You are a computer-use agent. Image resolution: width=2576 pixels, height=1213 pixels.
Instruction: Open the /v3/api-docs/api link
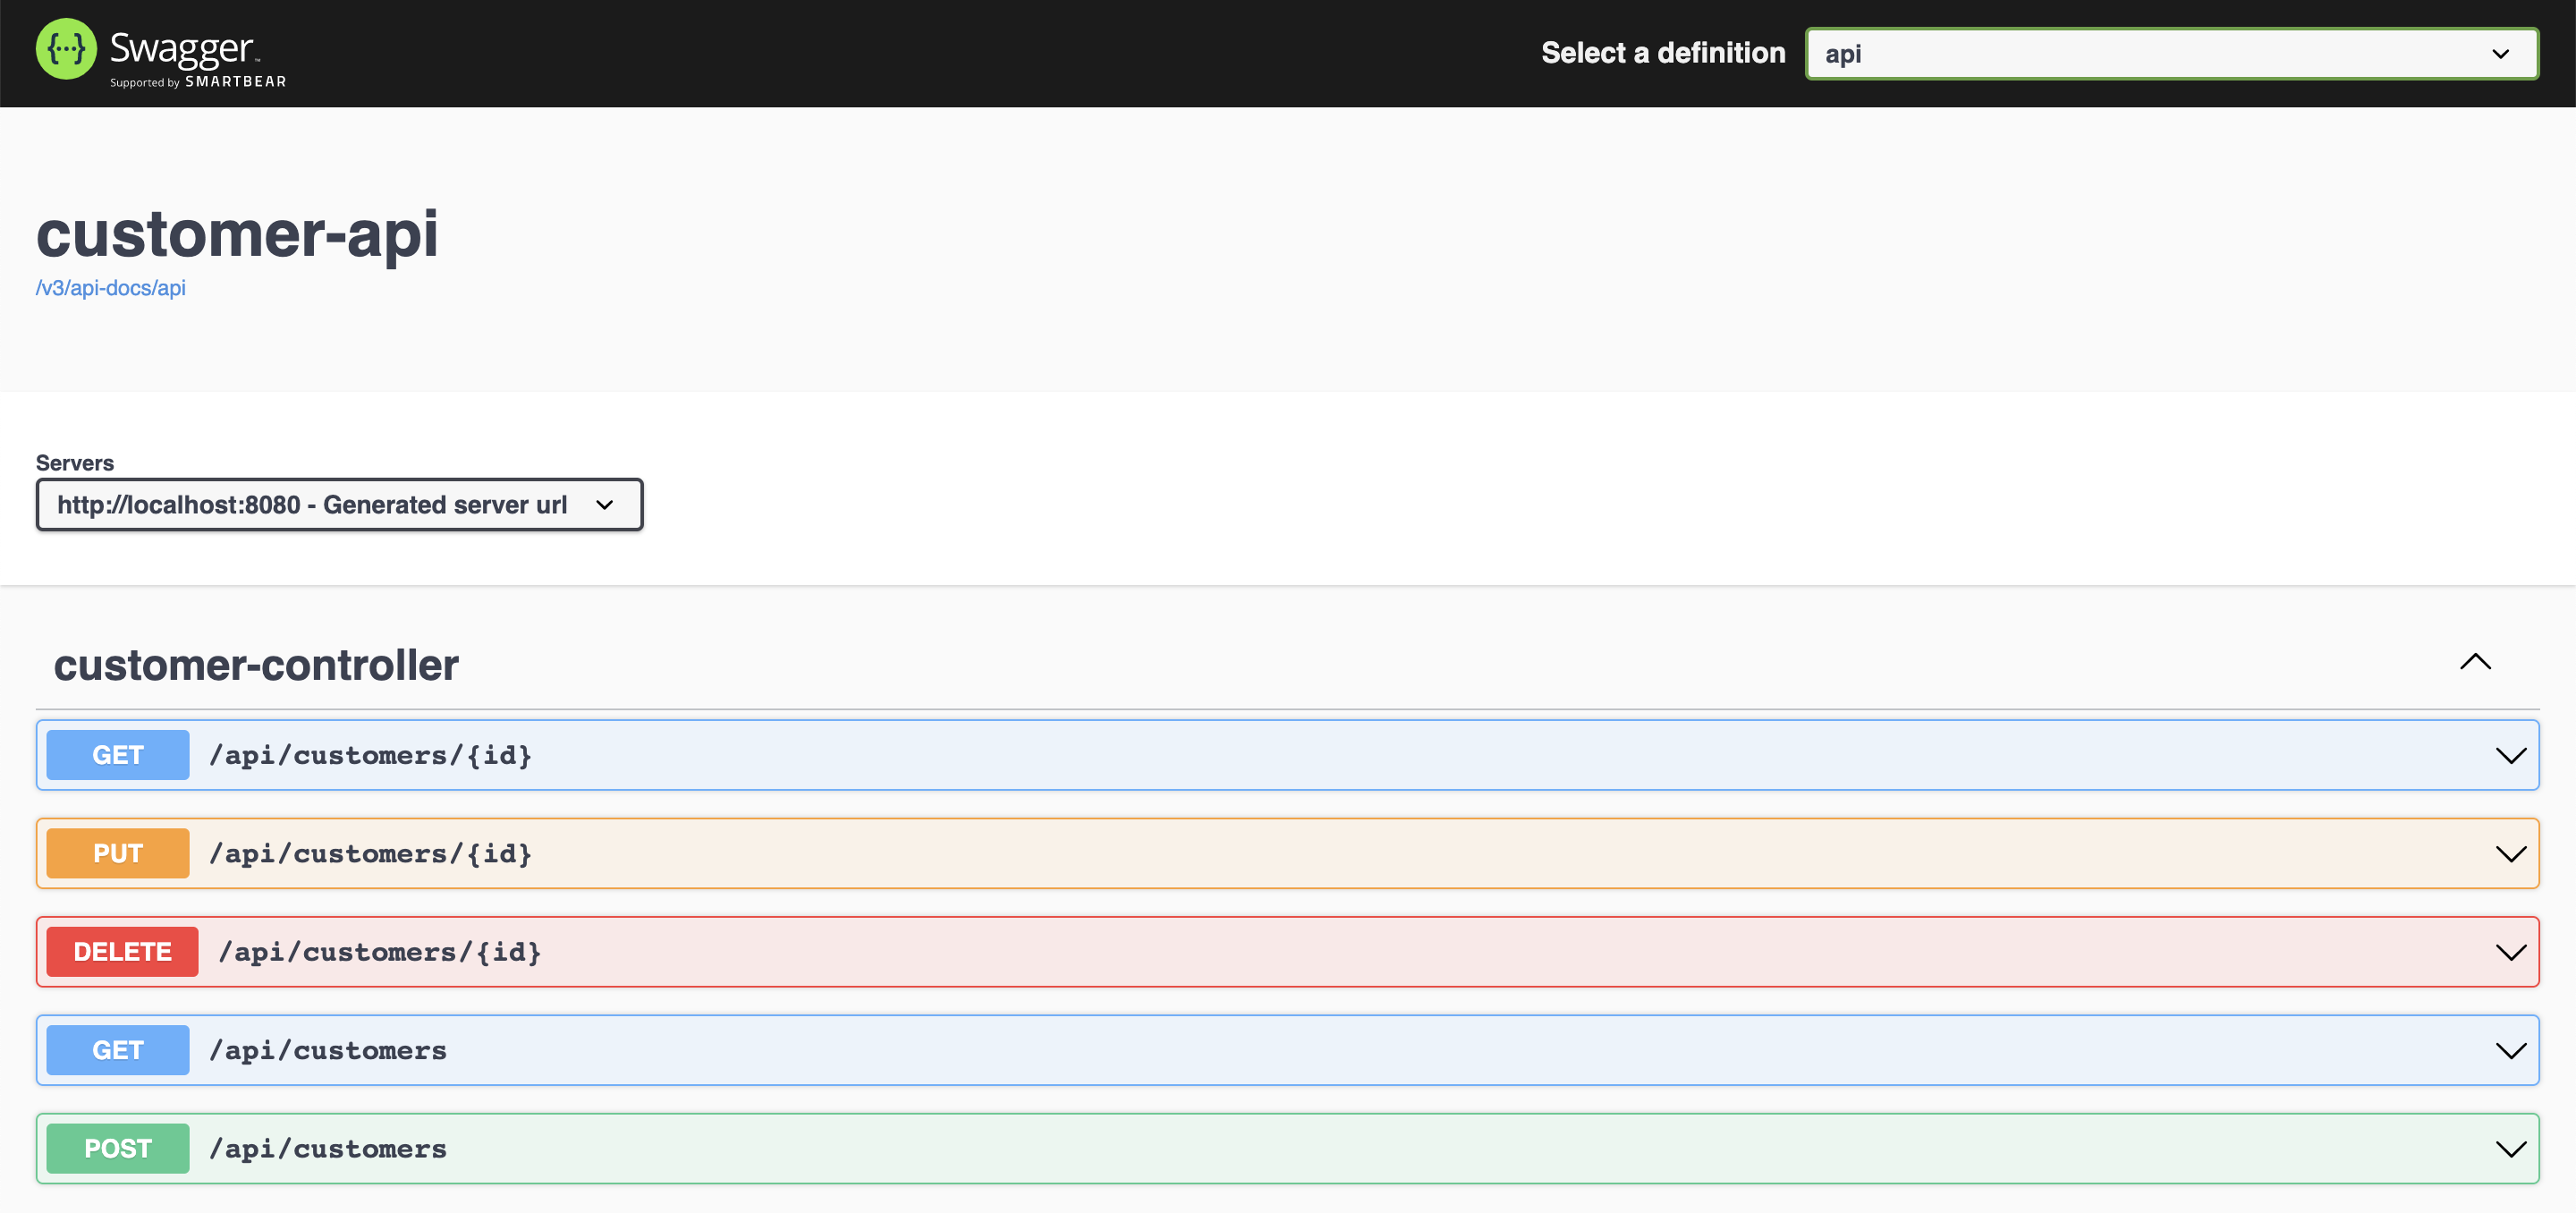tap(111, 288)
